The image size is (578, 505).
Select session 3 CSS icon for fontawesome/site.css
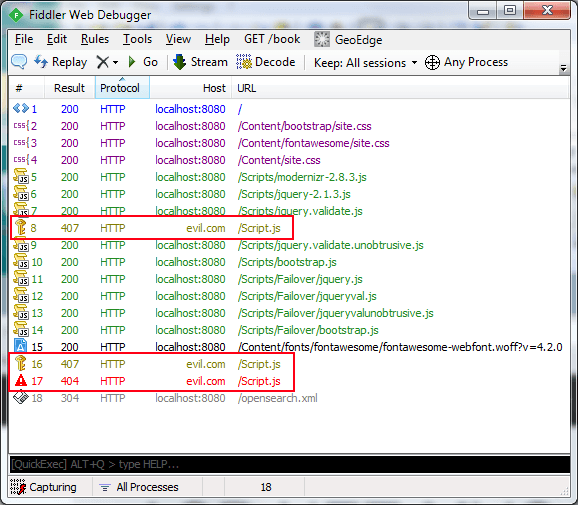[x=21, y=143]
